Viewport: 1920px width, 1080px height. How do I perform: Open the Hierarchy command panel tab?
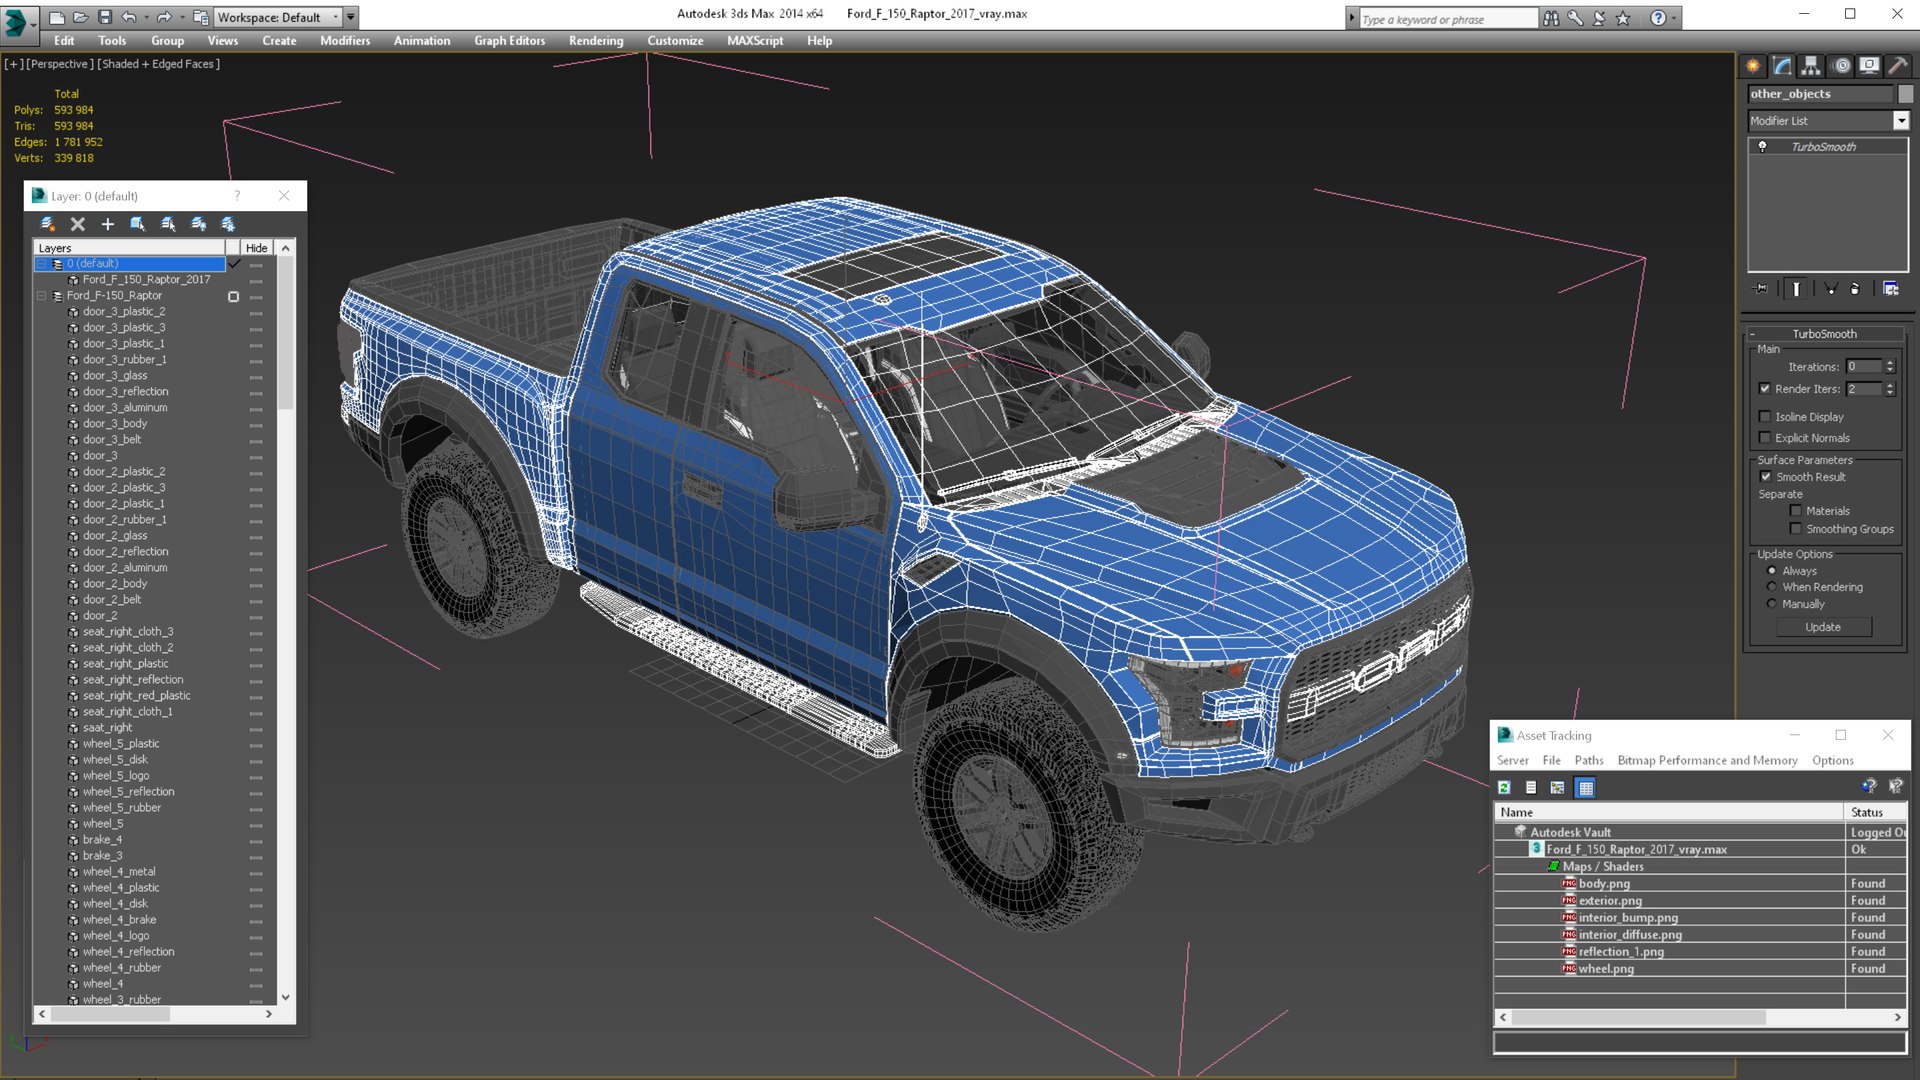(x=1811, y=66)
